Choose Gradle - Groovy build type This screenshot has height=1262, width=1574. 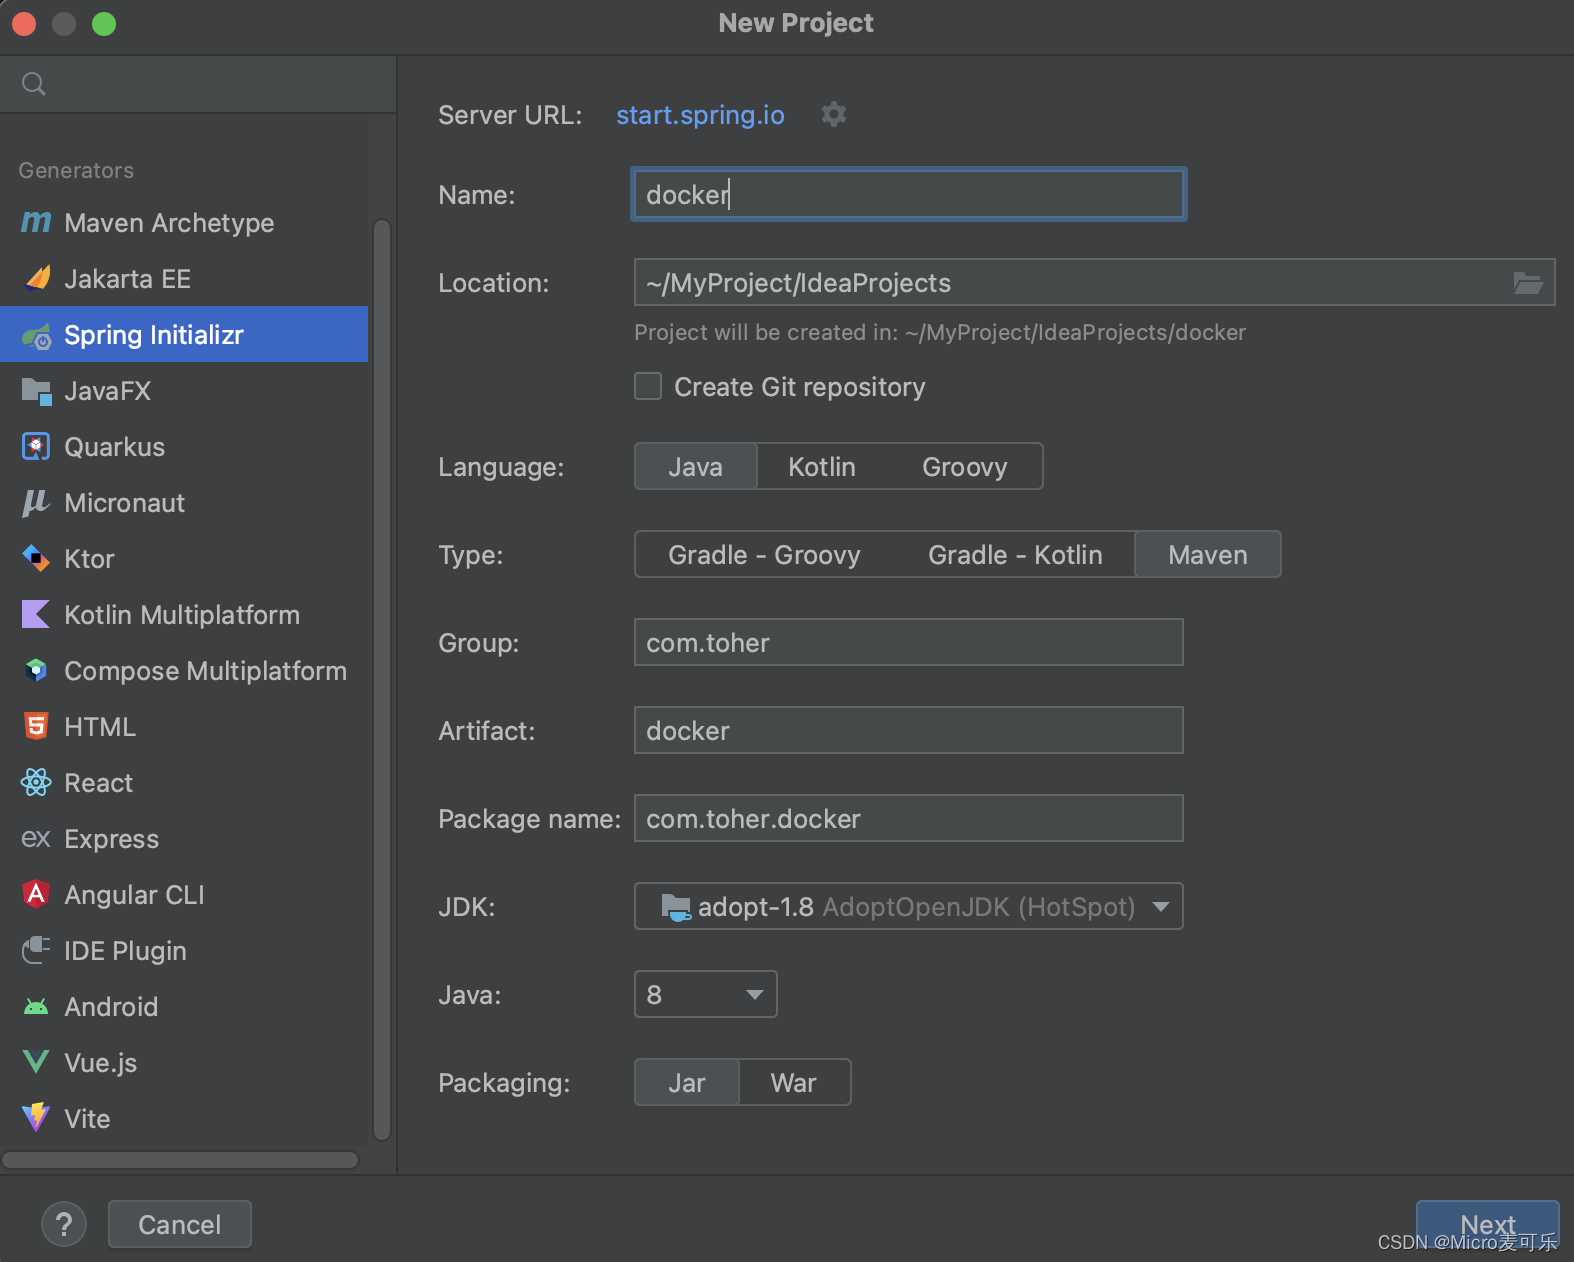point(765,555)
